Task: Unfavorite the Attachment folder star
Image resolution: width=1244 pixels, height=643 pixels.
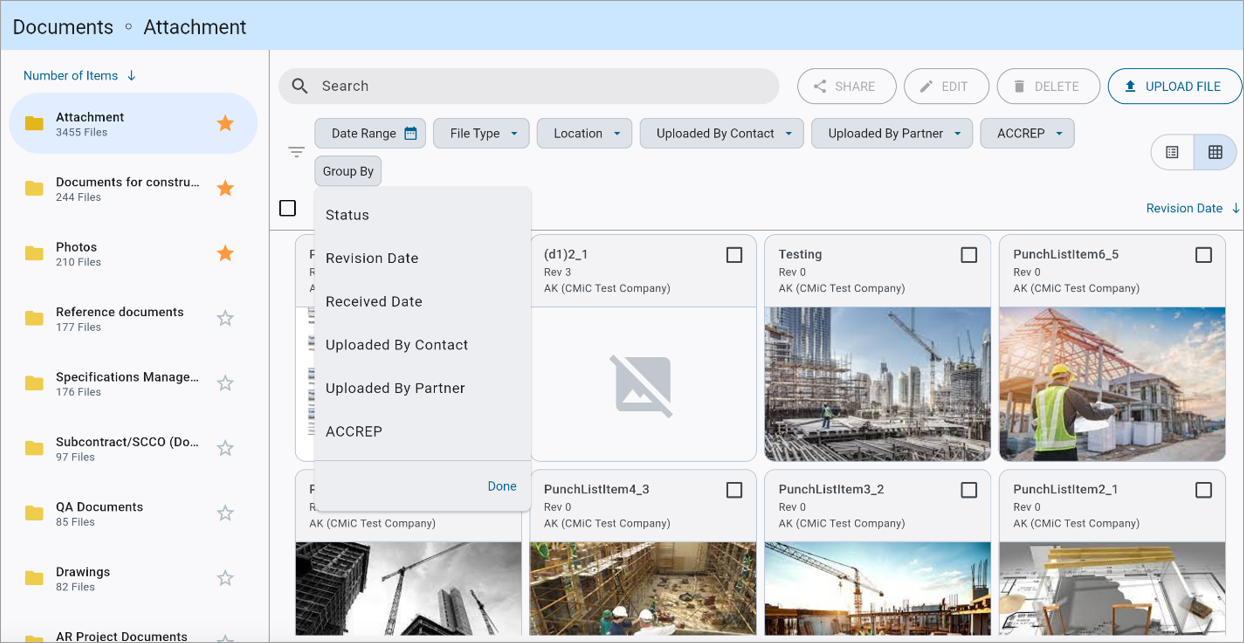Action: (x=225, y=123)
